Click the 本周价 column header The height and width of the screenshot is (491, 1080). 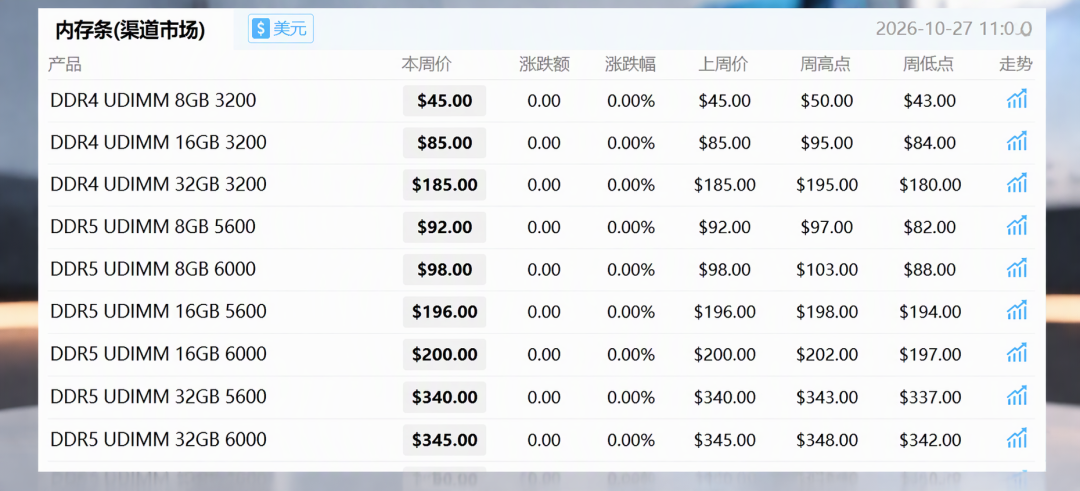pyautogui.click(x=427, y=65)
